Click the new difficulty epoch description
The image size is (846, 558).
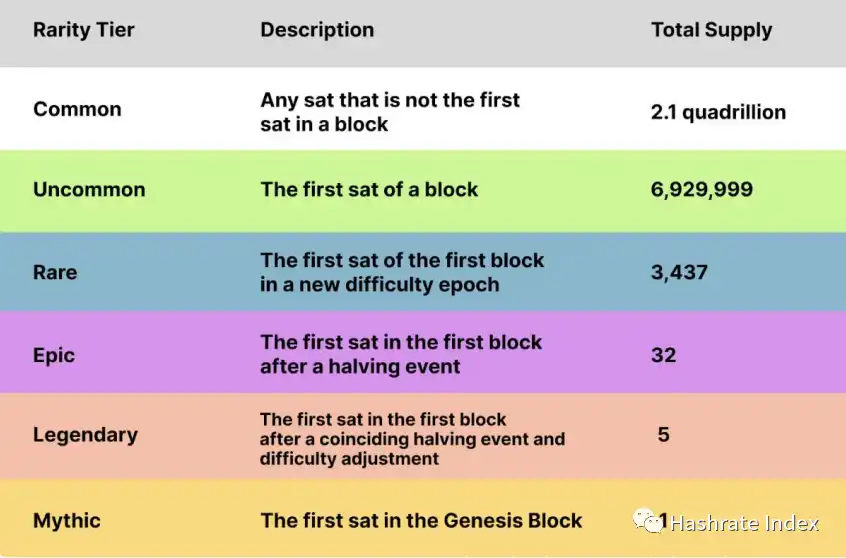402,272
